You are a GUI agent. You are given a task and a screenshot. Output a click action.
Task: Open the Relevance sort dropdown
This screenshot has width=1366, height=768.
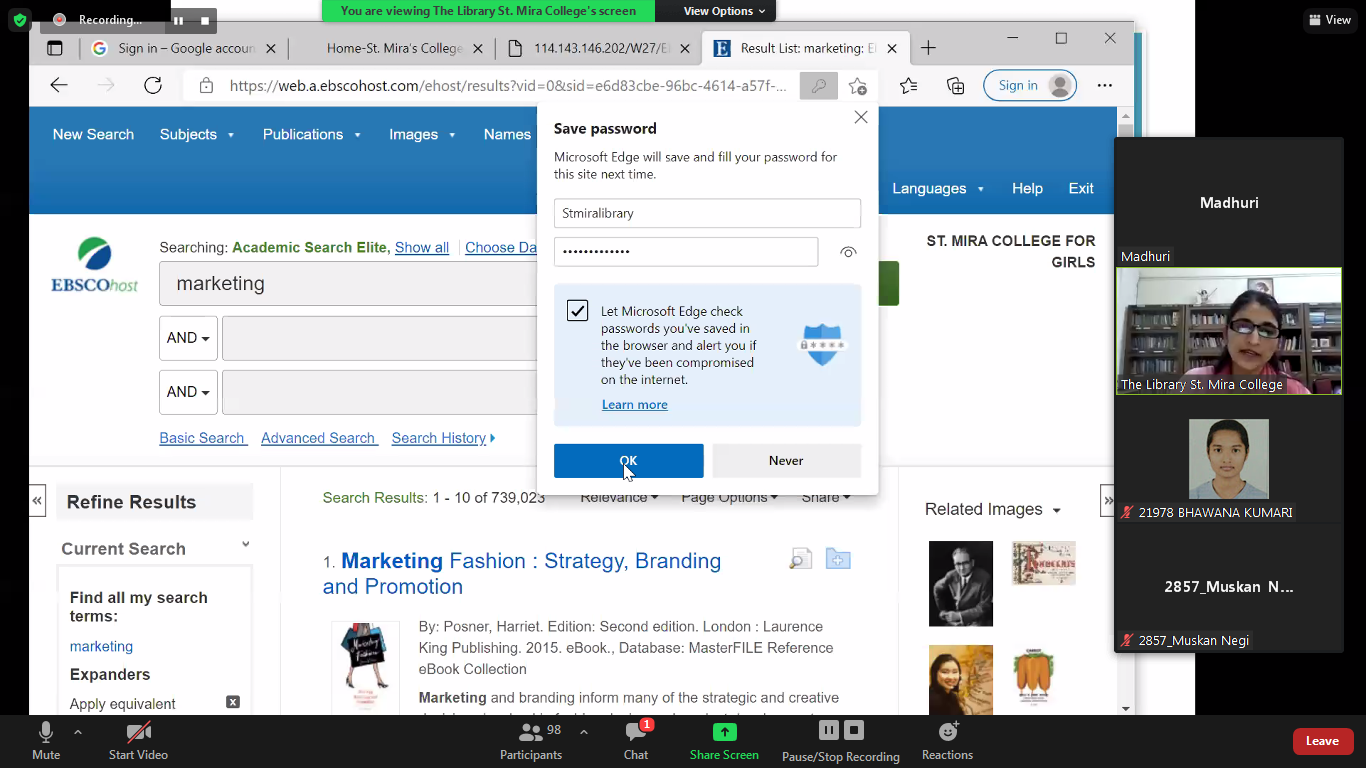click(619, 497)
